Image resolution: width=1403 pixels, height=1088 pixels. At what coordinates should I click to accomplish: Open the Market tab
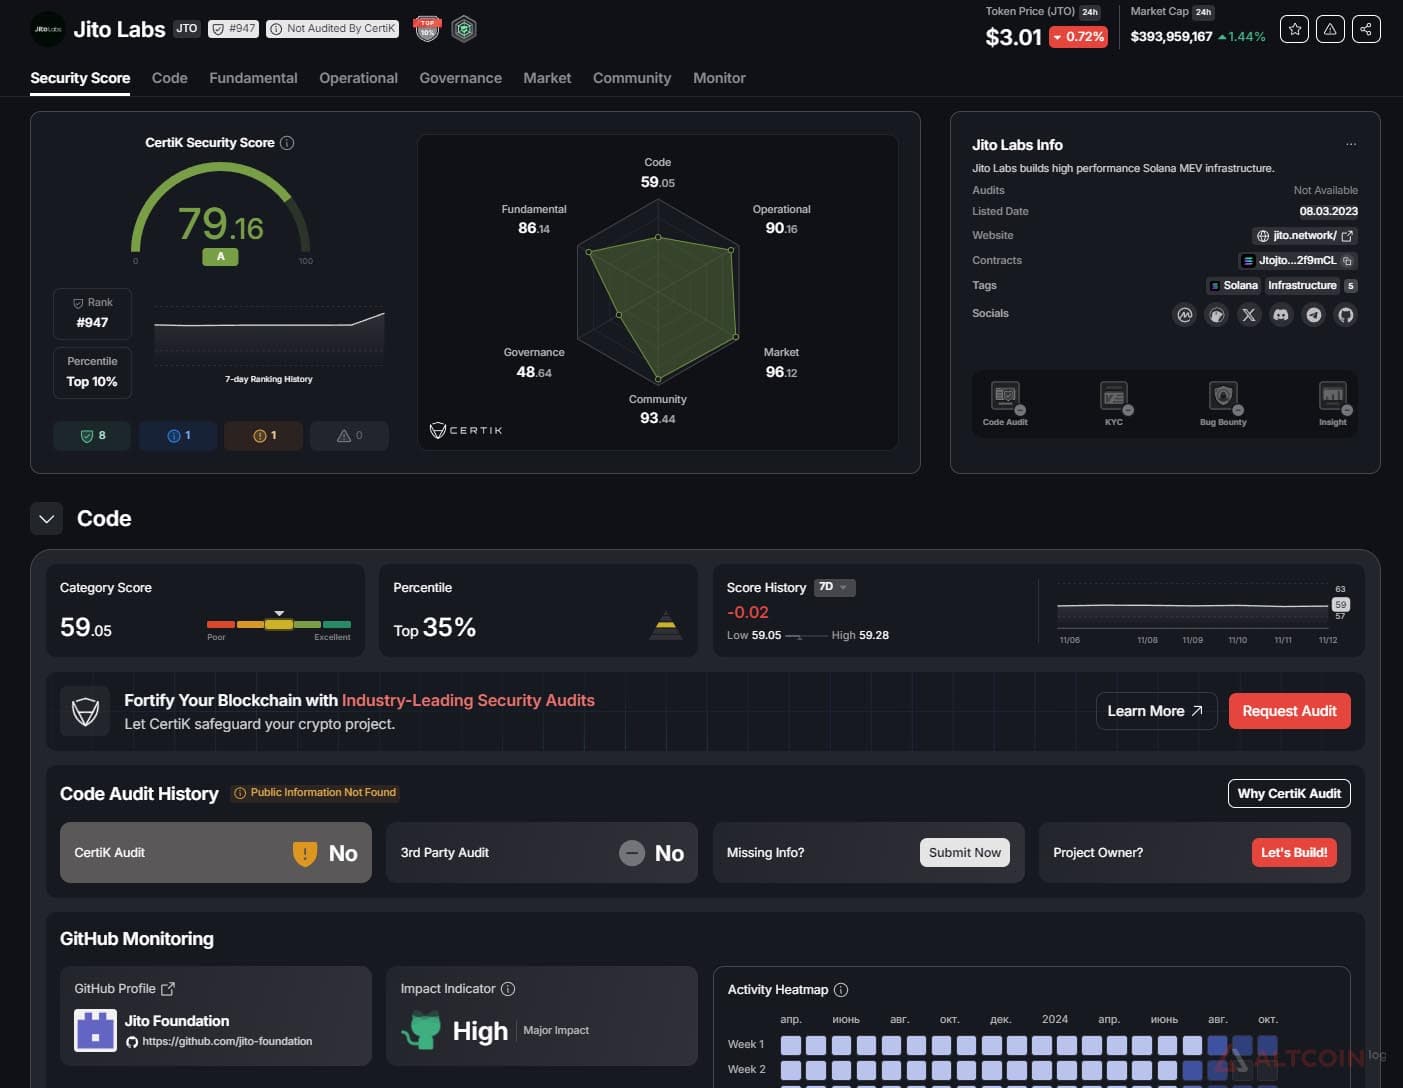pyautogui.click(x=547, y=78)
